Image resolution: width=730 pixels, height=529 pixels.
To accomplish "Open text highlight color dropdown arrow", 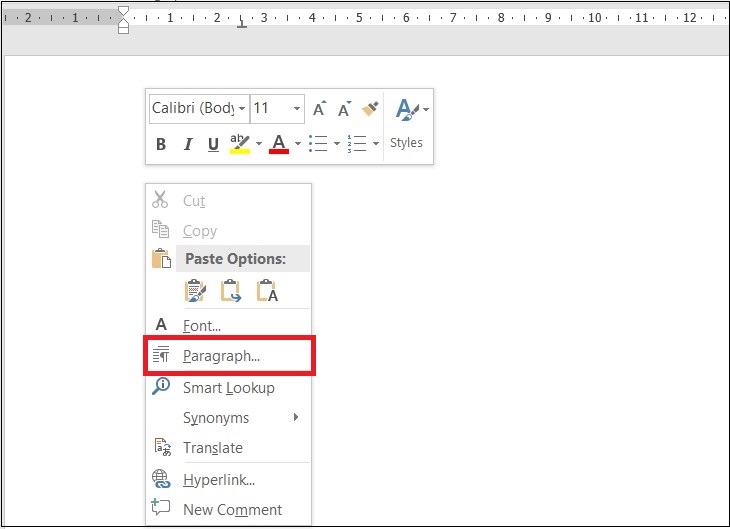I will click(x=259, y=143).
